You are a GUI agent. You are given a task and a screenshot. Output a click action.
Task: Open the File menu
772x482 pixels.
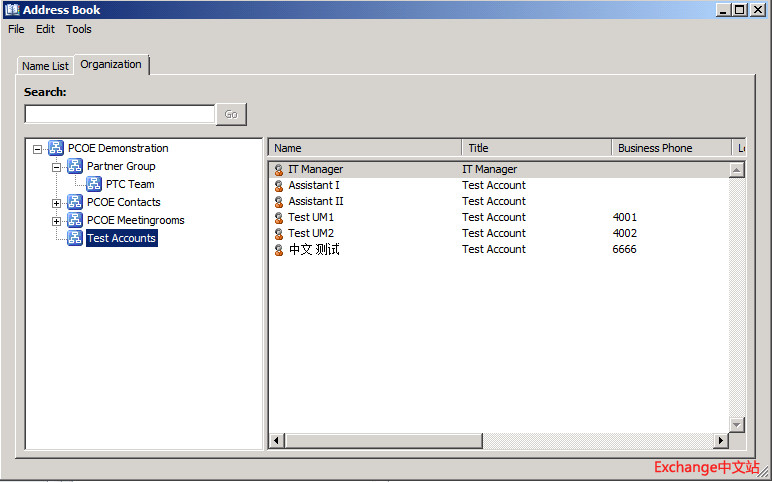[16, 29]
